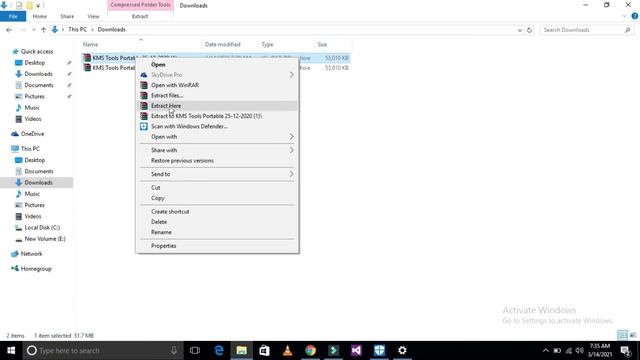Sort by the Type column header
This screenshot has width=640, height=360.
click(x=267, y=44)
